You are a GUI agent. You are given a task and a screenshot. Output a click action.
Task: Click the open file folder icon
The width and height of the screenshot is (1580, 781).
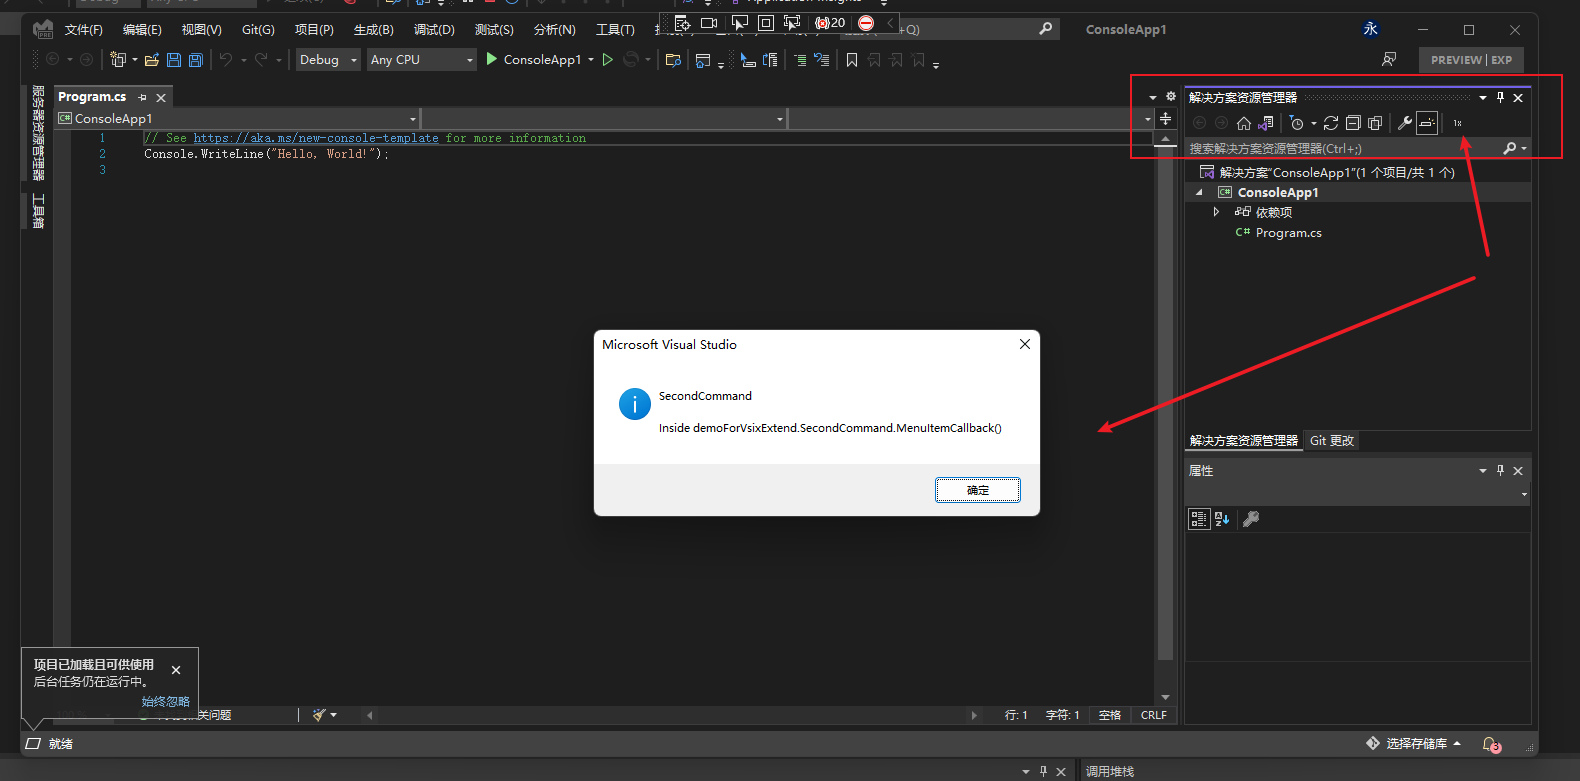pyautogui.click(x=152, y=60)
